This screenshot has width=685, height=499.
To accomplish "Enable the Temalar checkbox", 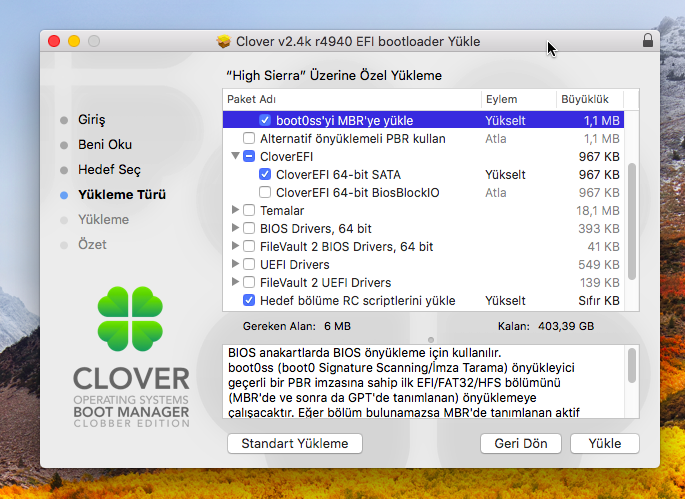I will (249, 210).
